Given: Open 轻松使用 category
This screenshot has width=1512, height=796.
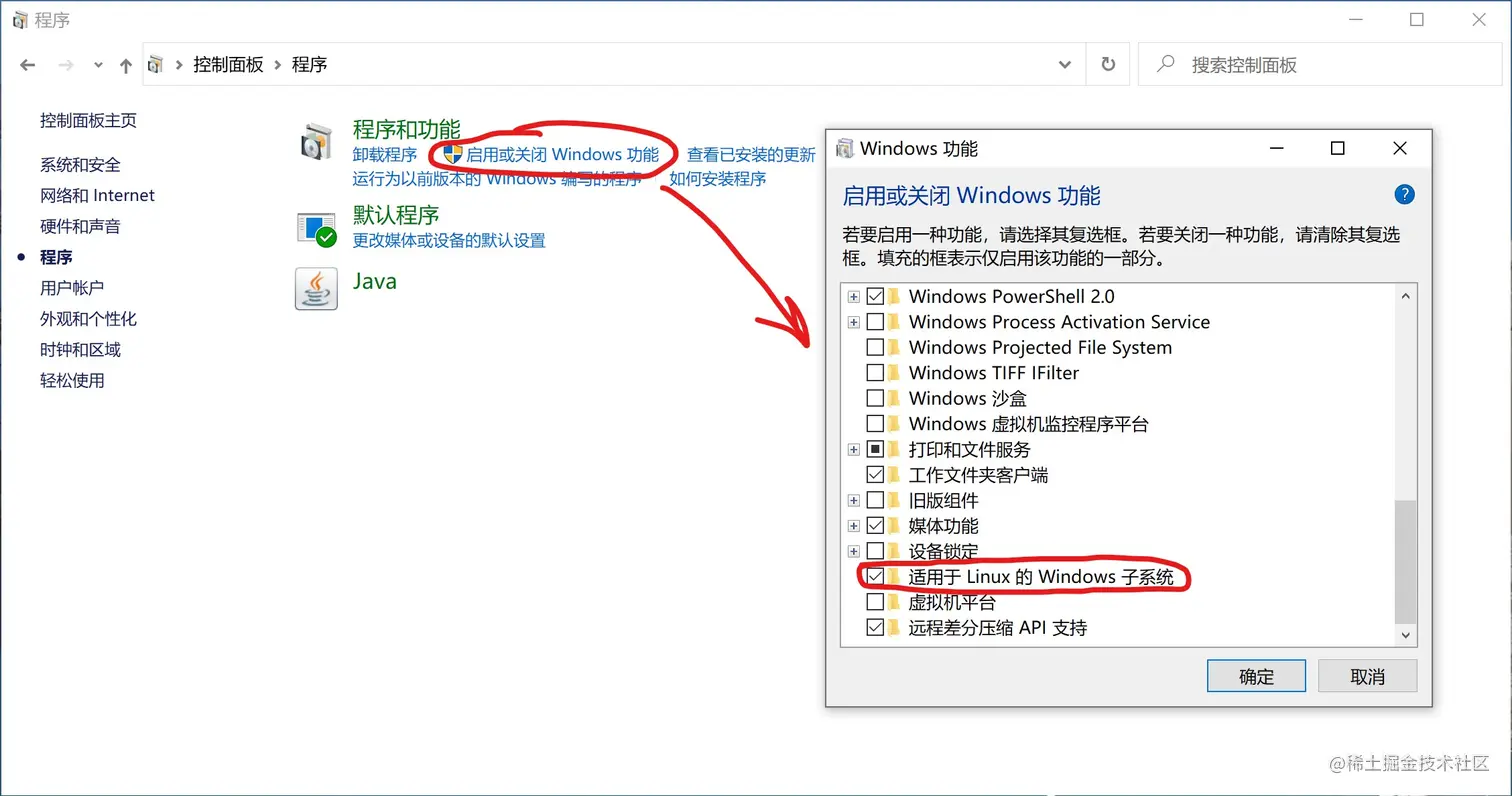Looking at the screenshot, I should click(72, 381).
